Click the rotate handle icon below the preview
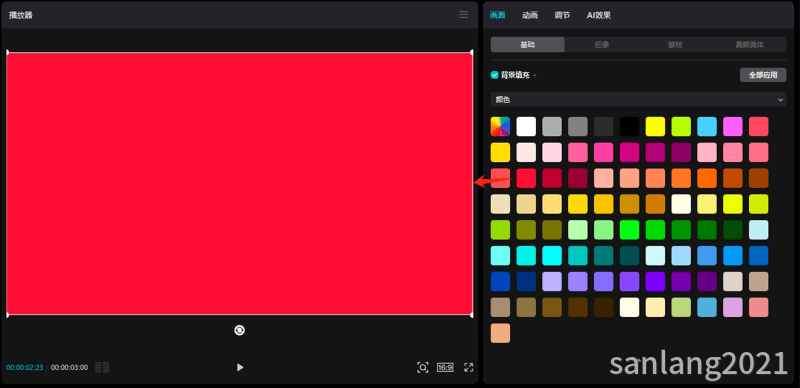The width and height of the screenshot is (800, 388). 239,330
